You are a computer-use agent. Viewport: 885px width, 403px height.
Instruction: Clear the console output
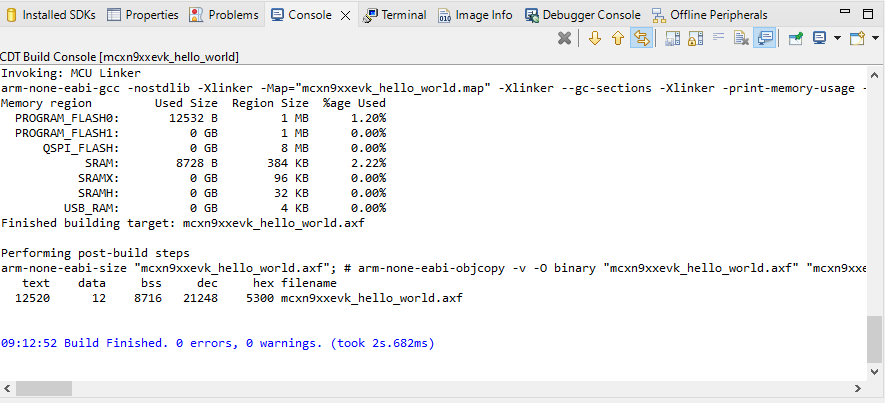pyautogui.click(x=741, y=38)
